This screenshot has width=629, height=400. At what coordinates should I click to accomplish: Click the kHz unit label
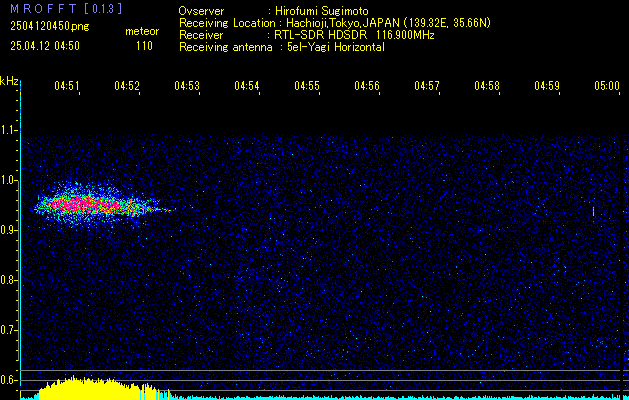(x=9, y=81)
